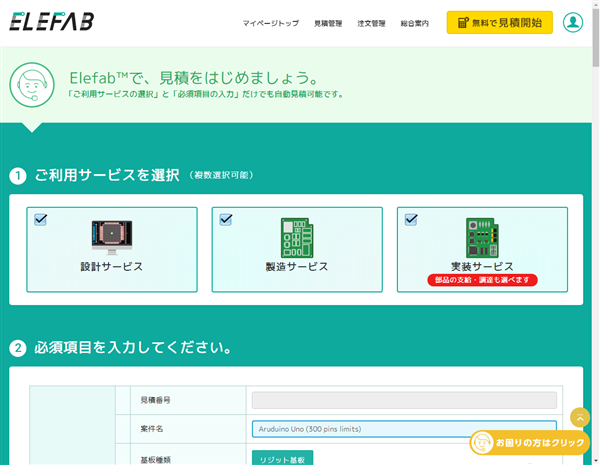
Task: Click the 見積番号 field
Action: point(404,400)
